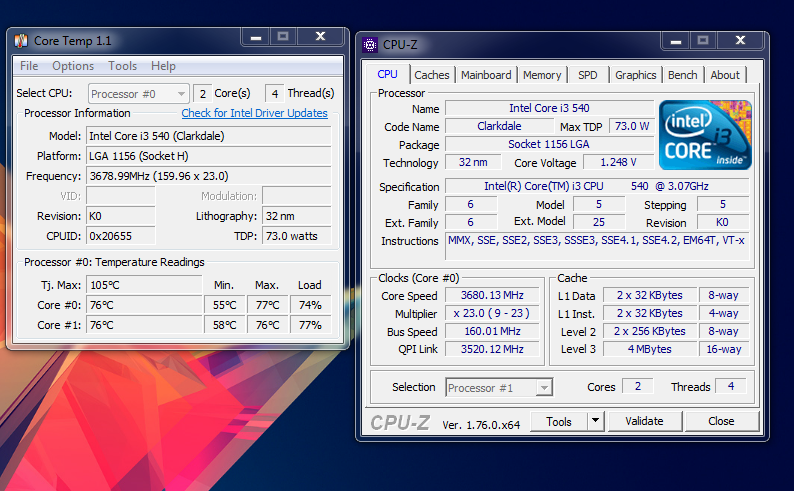Click the Package value 'Socket 1156 LGA'
This screenshot has width=794, height=491.
[x=549, y=144]
